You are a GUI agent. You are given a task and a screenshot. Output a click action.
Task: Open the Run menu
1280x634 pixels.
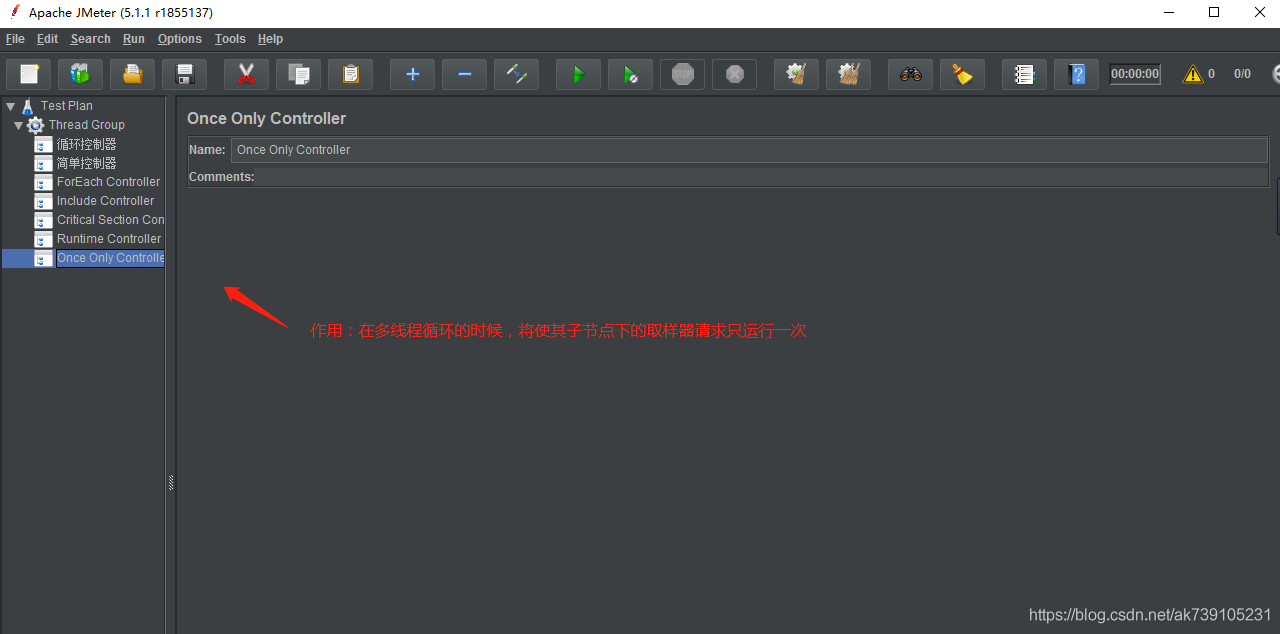point(134,39)
